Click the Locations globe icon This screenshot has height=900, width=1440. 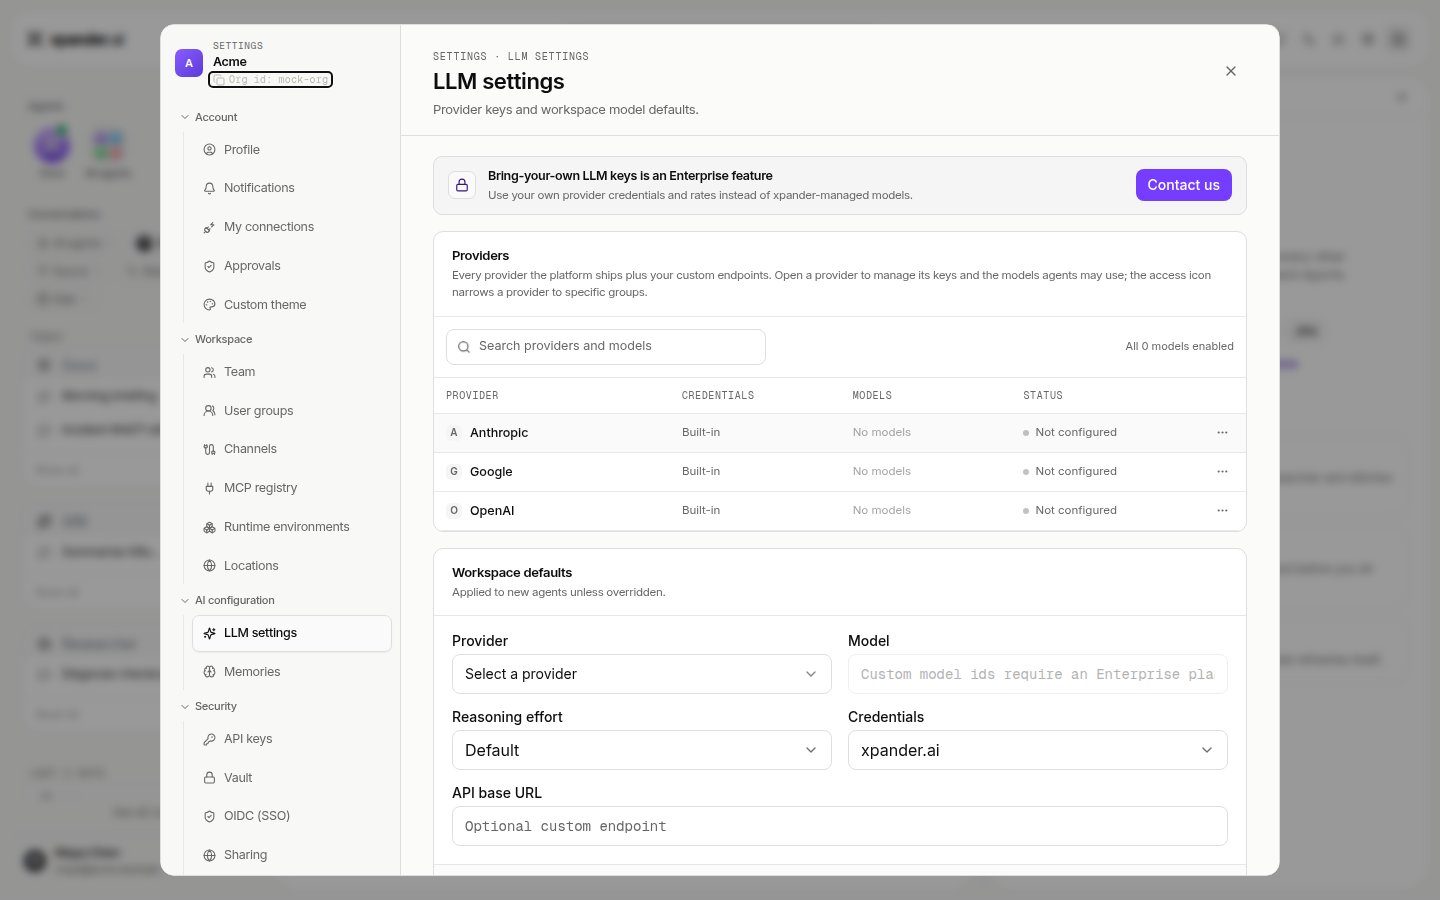pyautogui.click(x=209, y=566)
